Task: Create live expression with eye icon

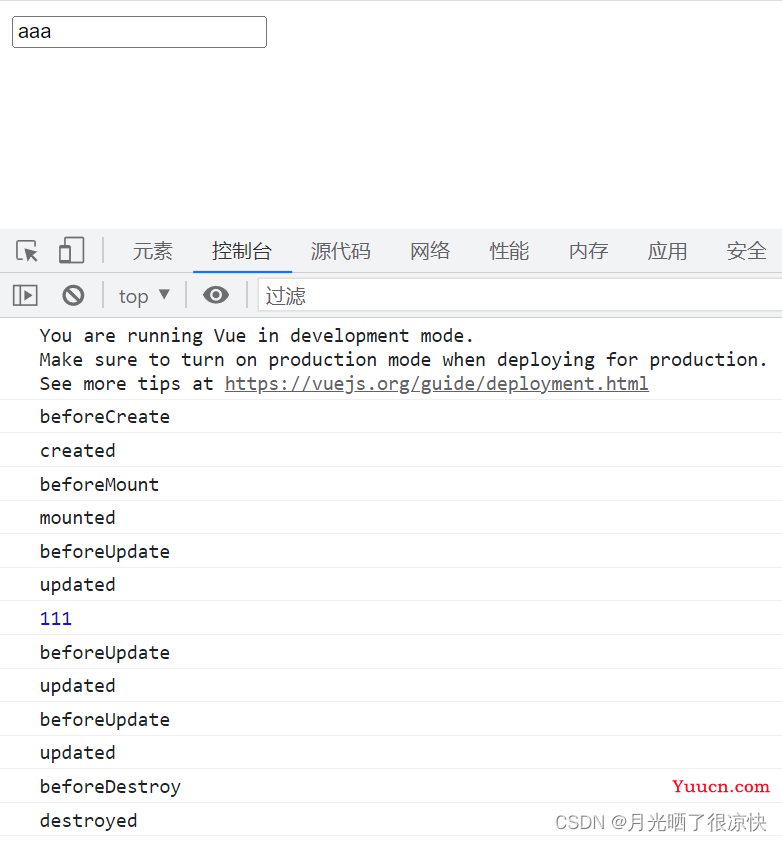Action: point(216,295)
